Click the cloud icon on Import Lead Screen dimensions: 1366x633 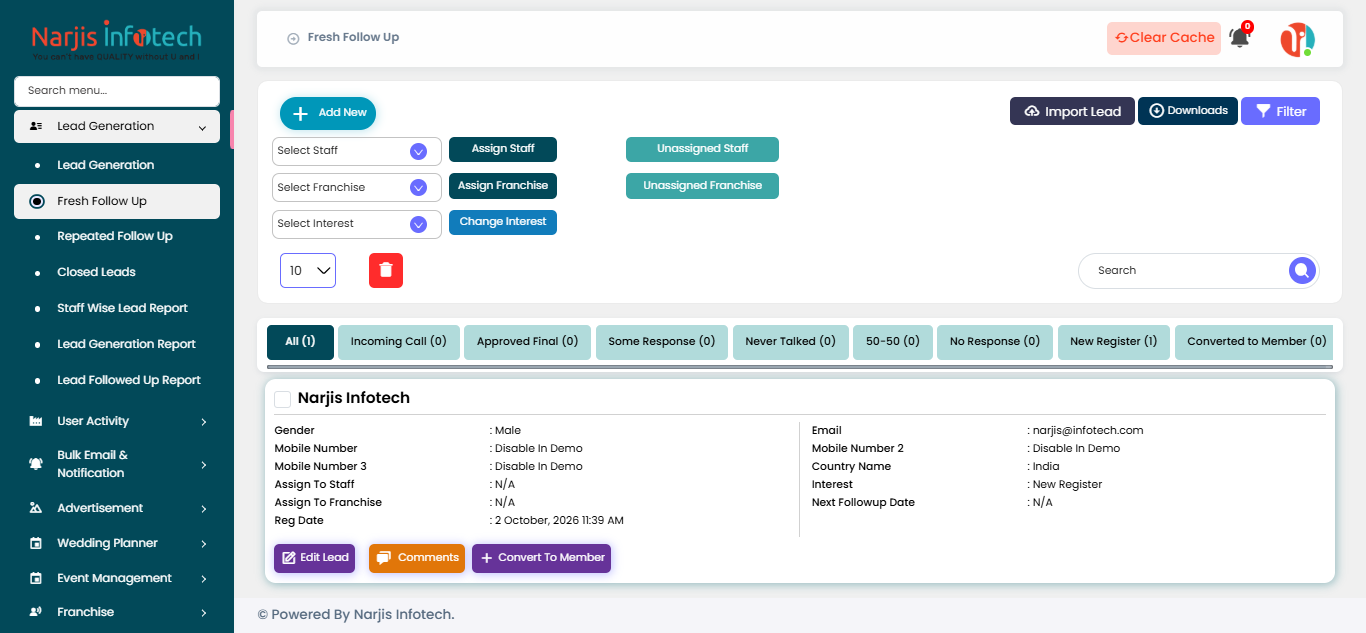[x=1032, y=111]
